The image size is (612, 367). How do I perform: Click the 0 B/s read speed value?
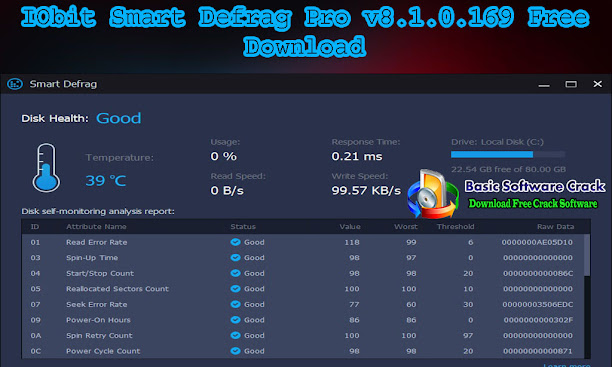tap(227, 191)
